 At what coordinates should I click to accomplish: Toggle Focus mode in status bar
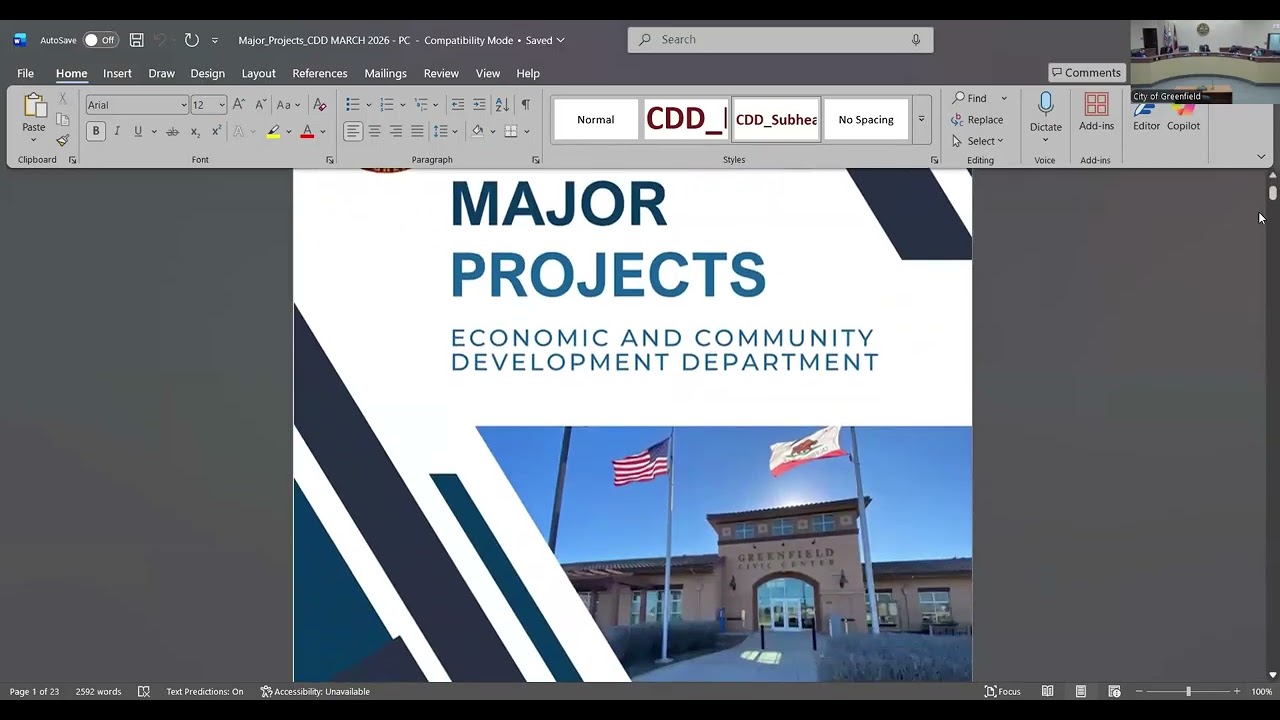tap(1003, 692)
